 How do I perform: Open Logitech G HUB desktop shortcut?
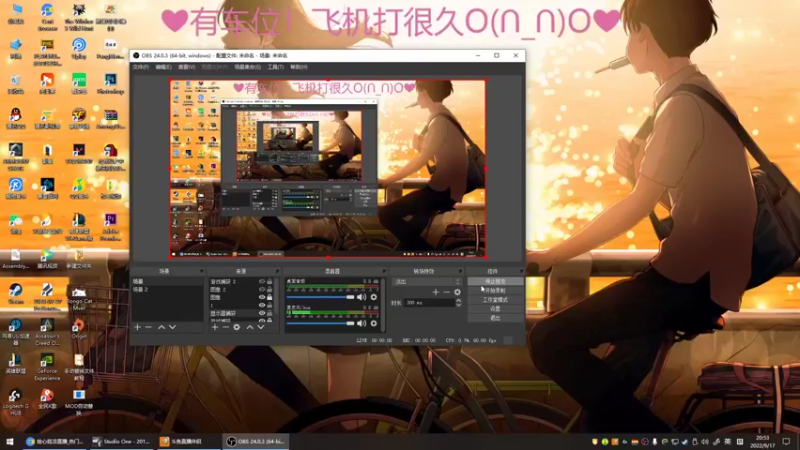click(16, 402)
